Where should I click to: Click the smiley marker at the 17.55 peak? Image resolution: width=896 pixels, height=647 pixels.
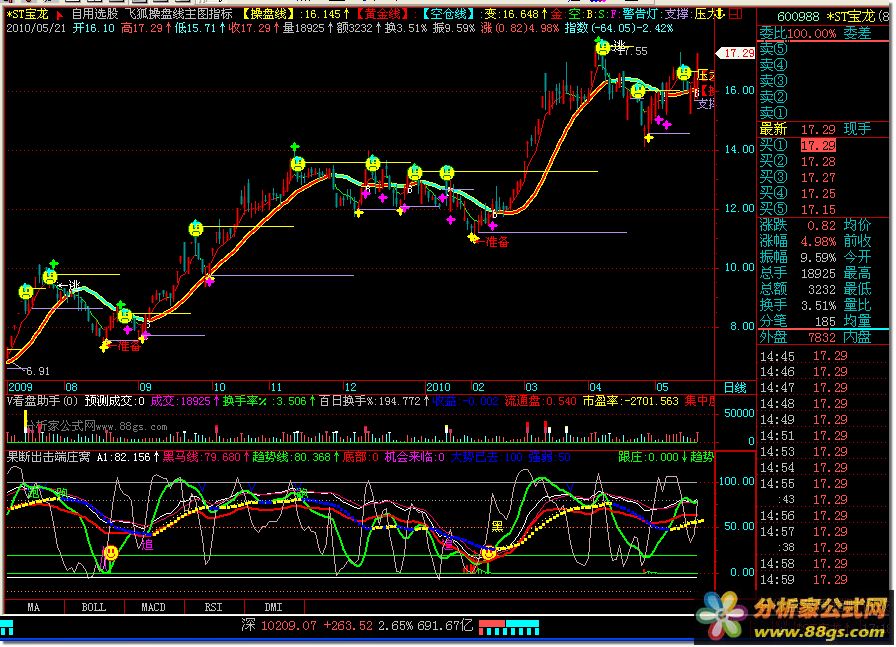click(x=602, y=48)
